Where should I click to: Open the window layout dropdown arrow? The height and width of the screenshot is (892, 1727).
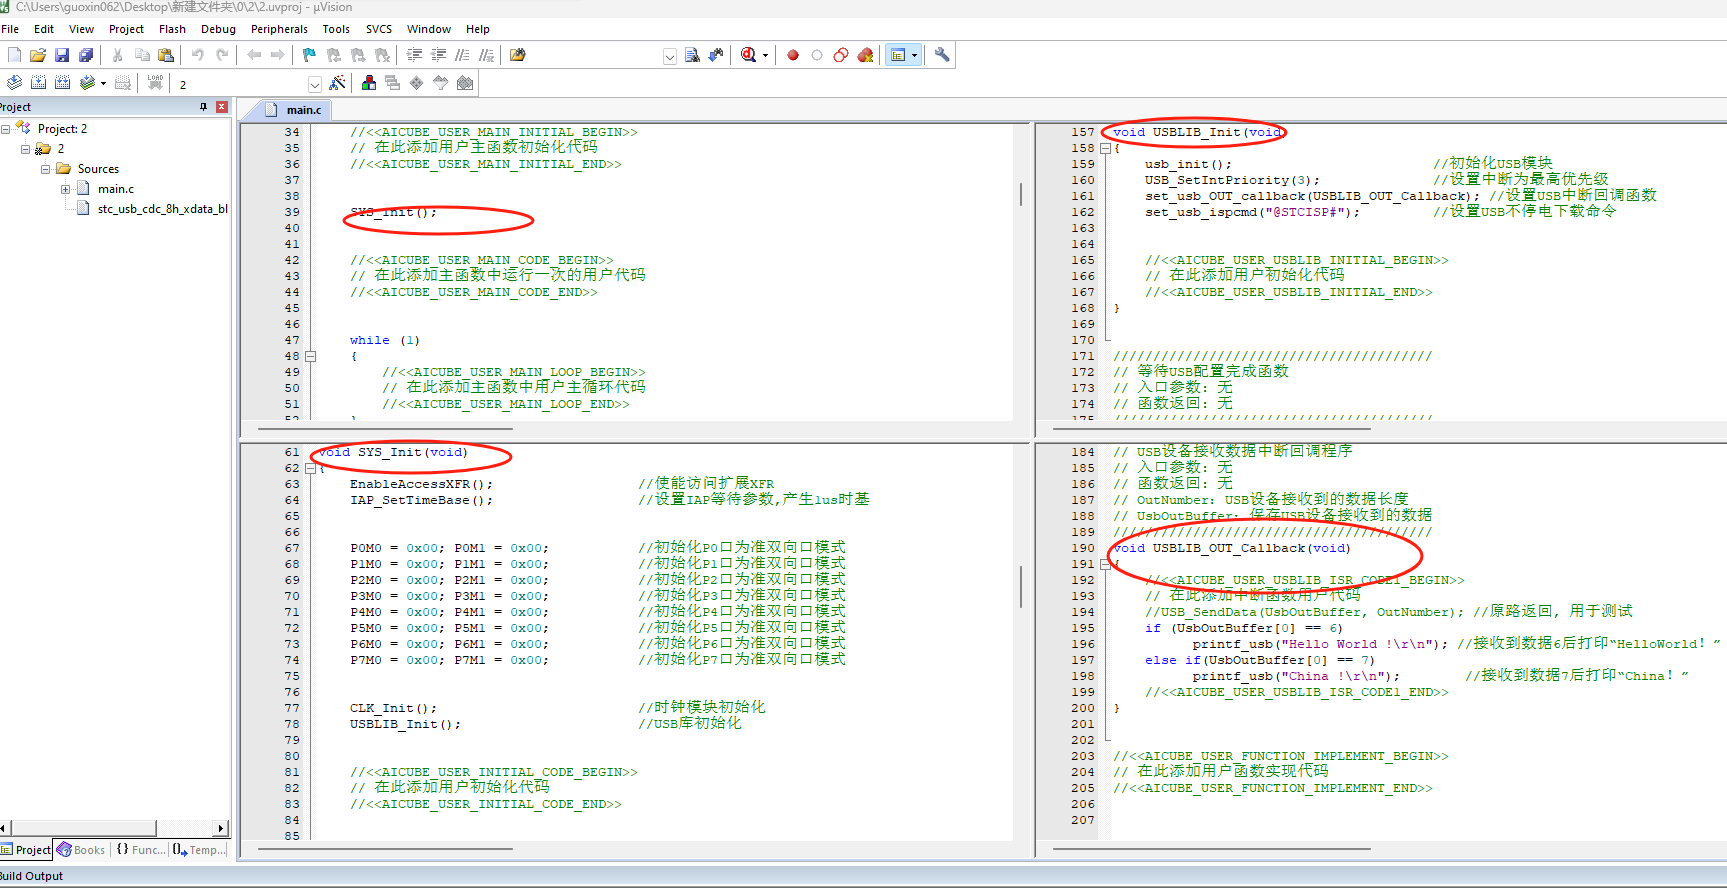[x=914, y=56]
